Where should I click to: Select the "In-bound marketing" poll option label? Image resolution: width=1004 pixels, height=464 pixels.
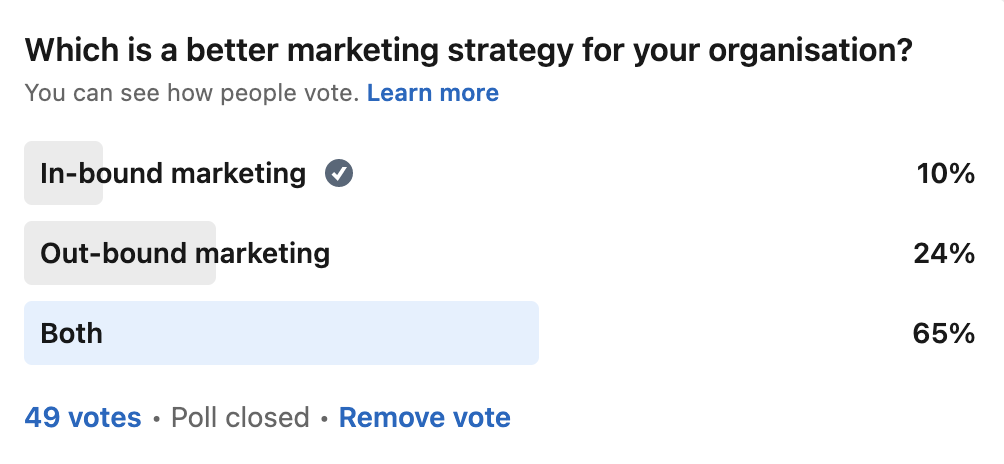[x=173, y=174]
